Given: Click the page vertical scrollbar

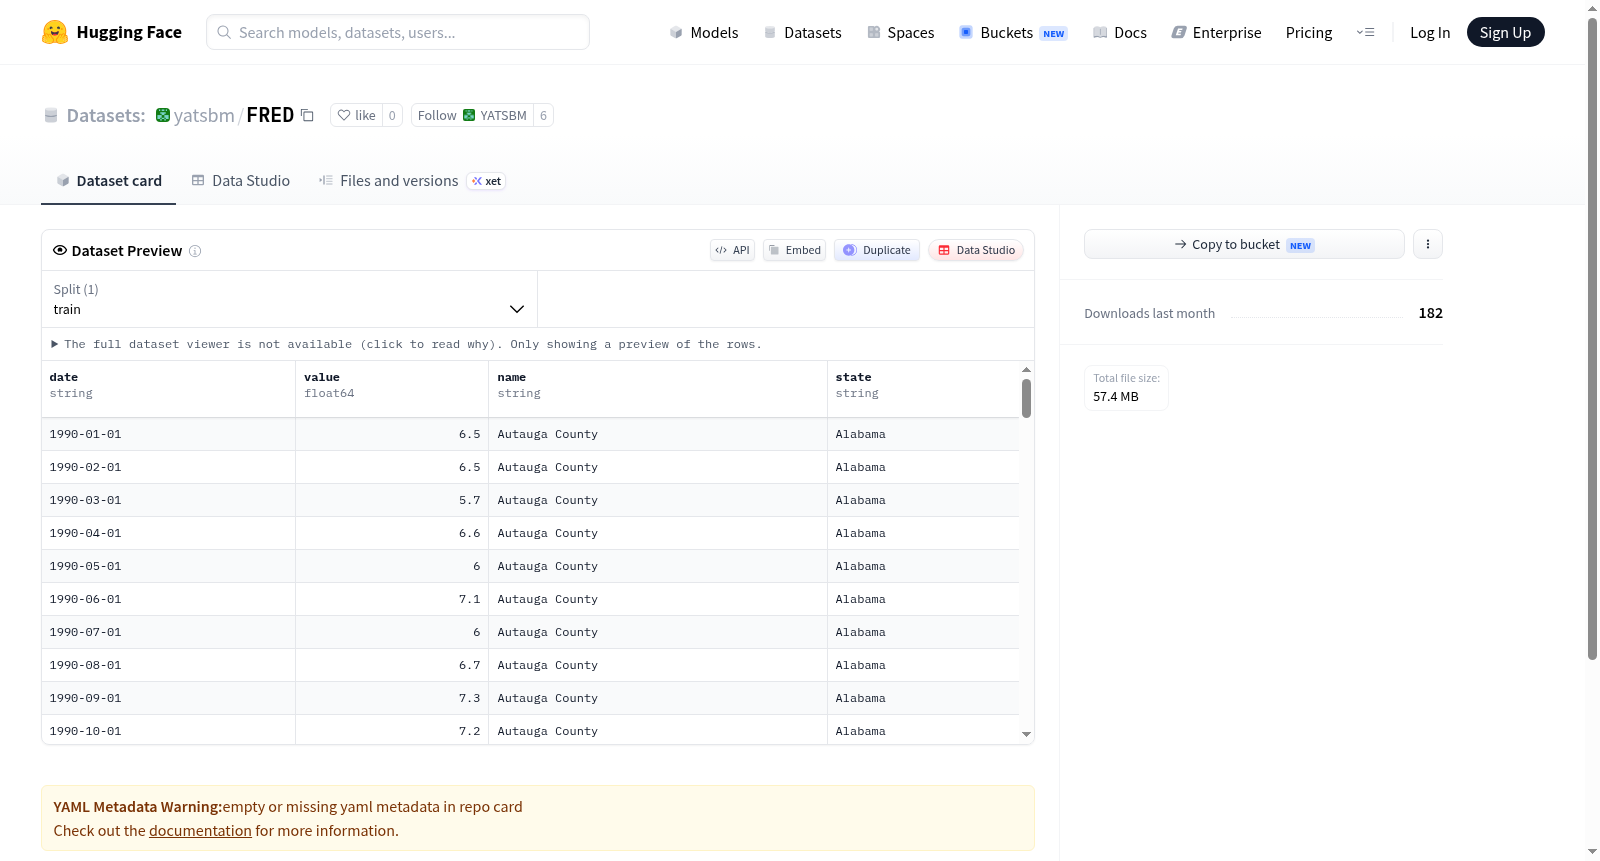Looking at the screenshot, I should [1592, 340].
